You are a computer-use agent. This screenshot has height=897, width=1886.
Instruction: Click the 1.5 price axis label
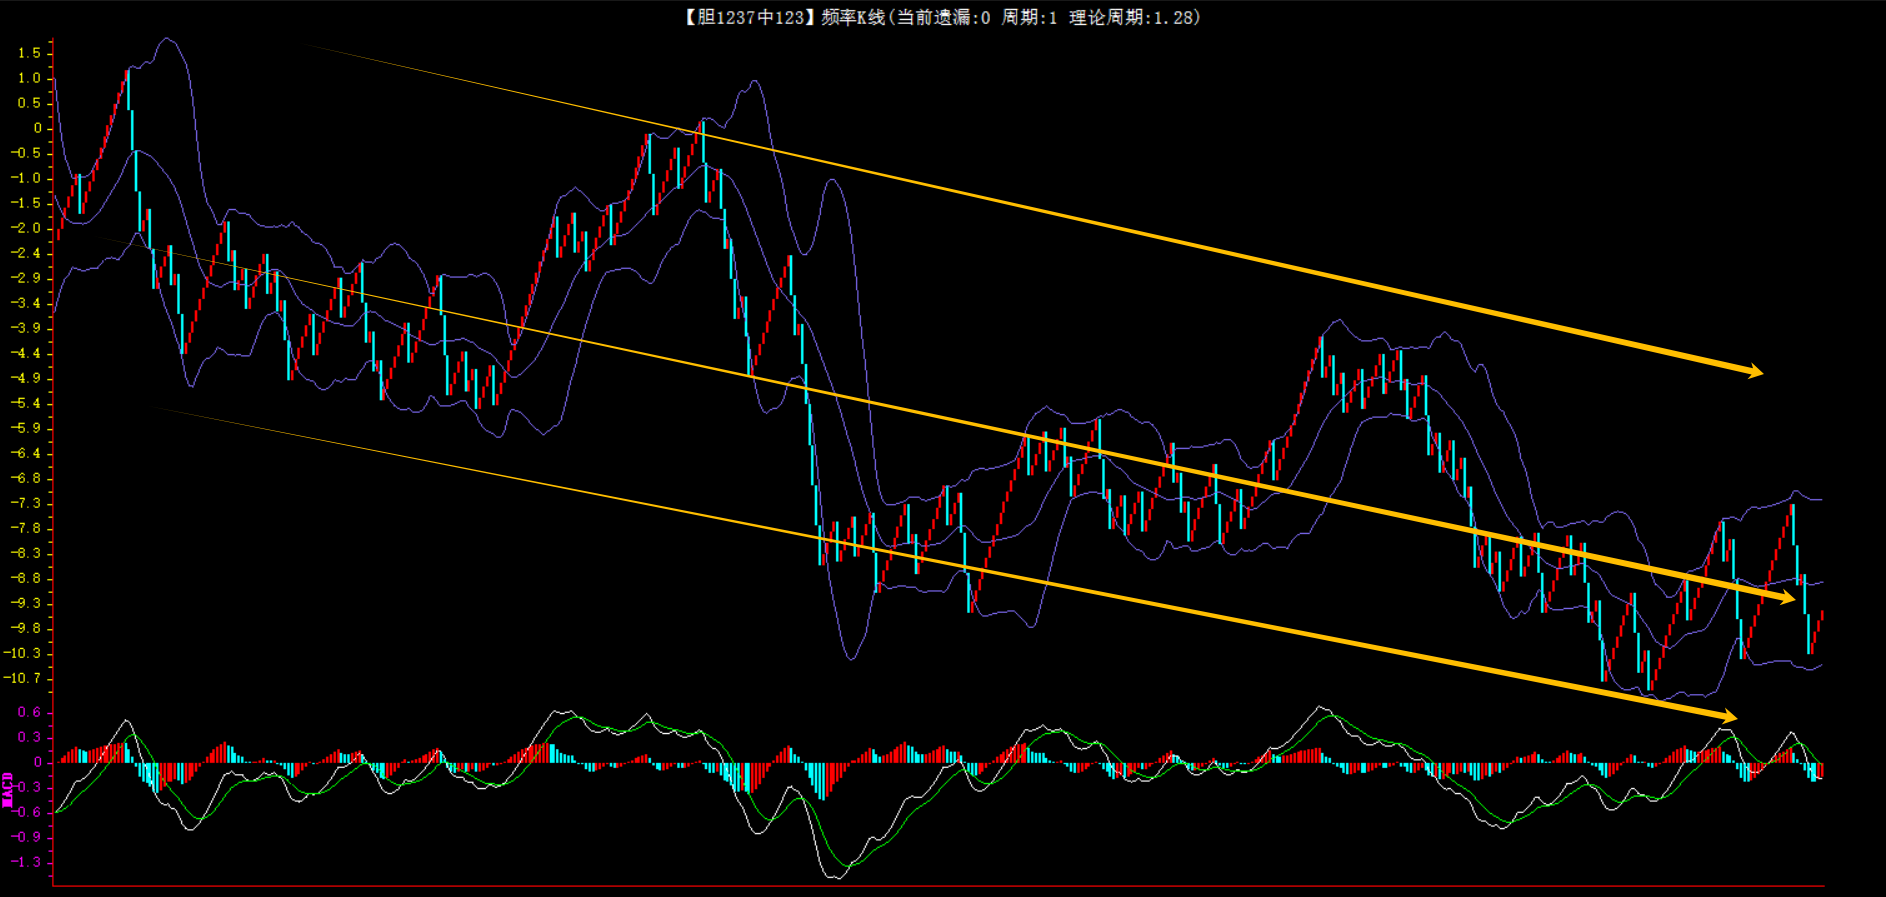pyautogui.click(x=29, y=53)
